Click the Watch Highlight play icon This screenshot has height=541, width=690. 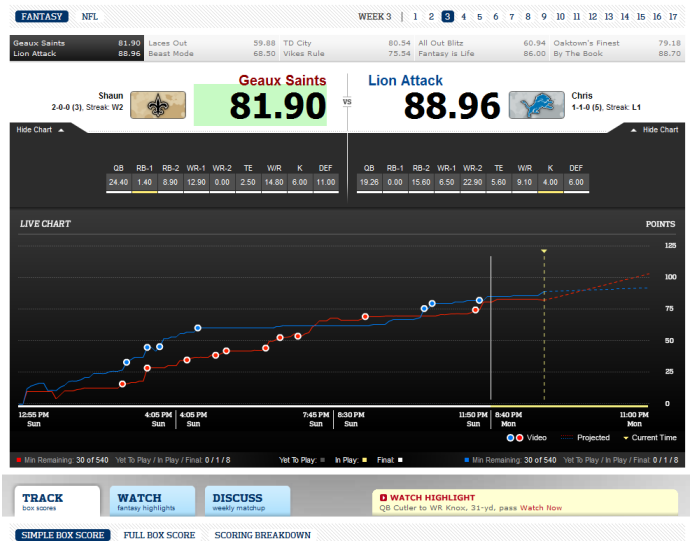[x=383, y=497]
